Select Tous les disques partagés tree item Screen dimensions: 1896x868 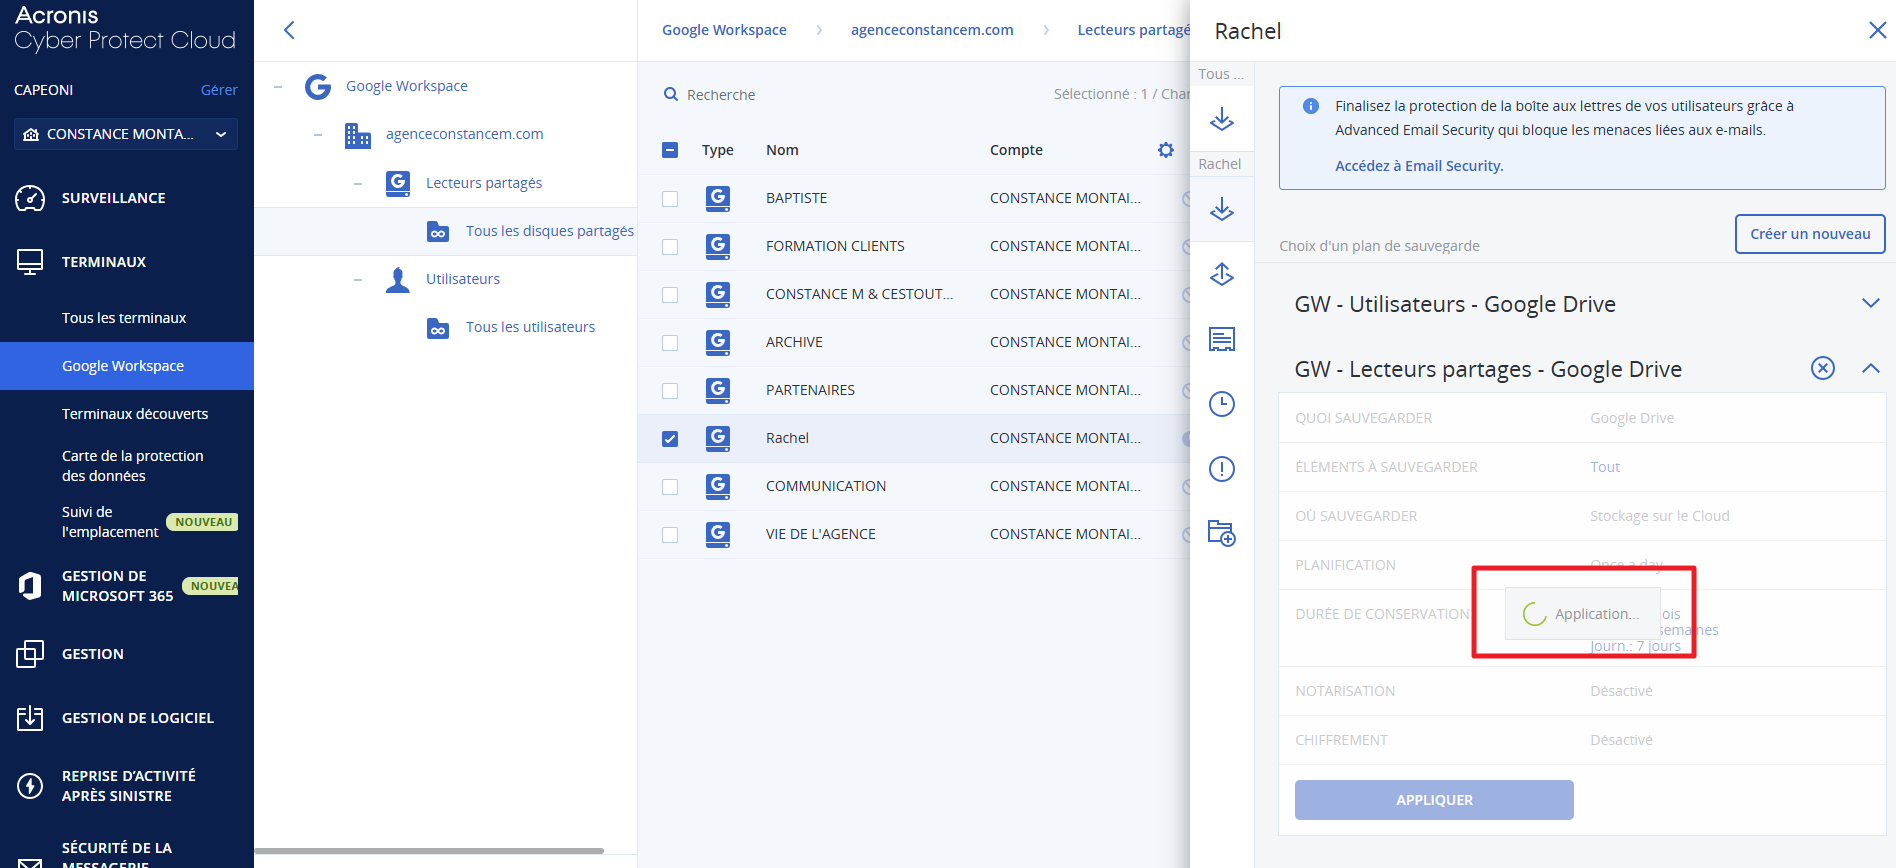pyautogui.click(x=549, y=231)
